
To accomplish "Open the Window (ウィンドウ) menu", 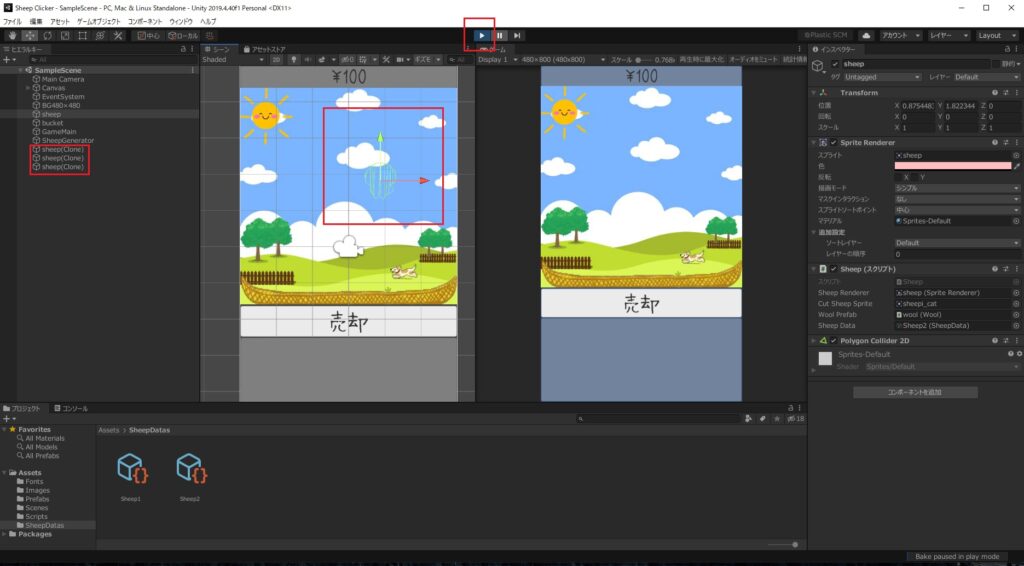I will tap(181, 22).
